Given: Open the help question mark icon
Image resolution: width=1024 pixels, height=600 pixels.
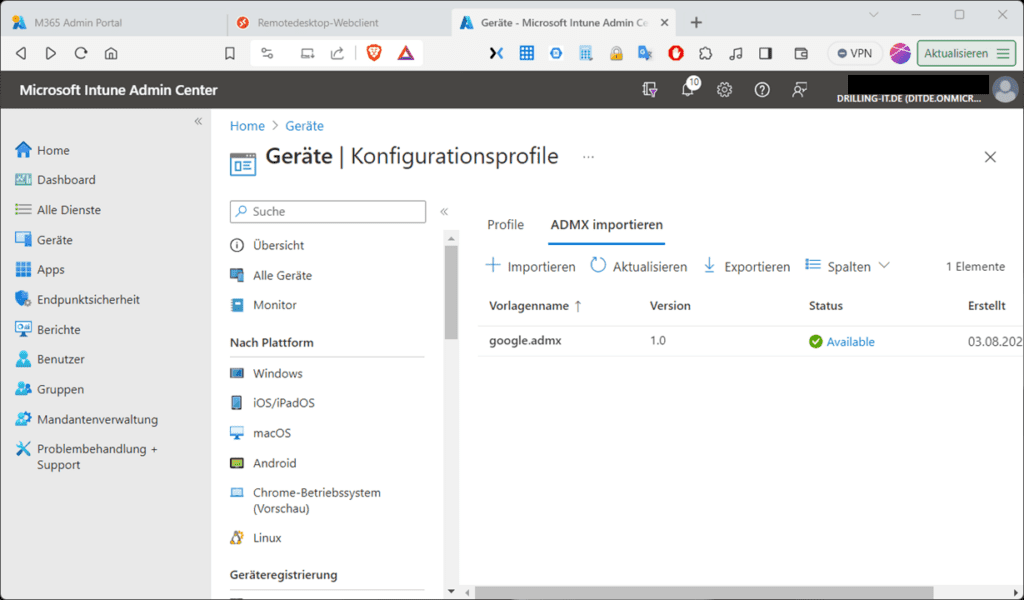Looking at the screenshot, I should click(x=761, y=90).
